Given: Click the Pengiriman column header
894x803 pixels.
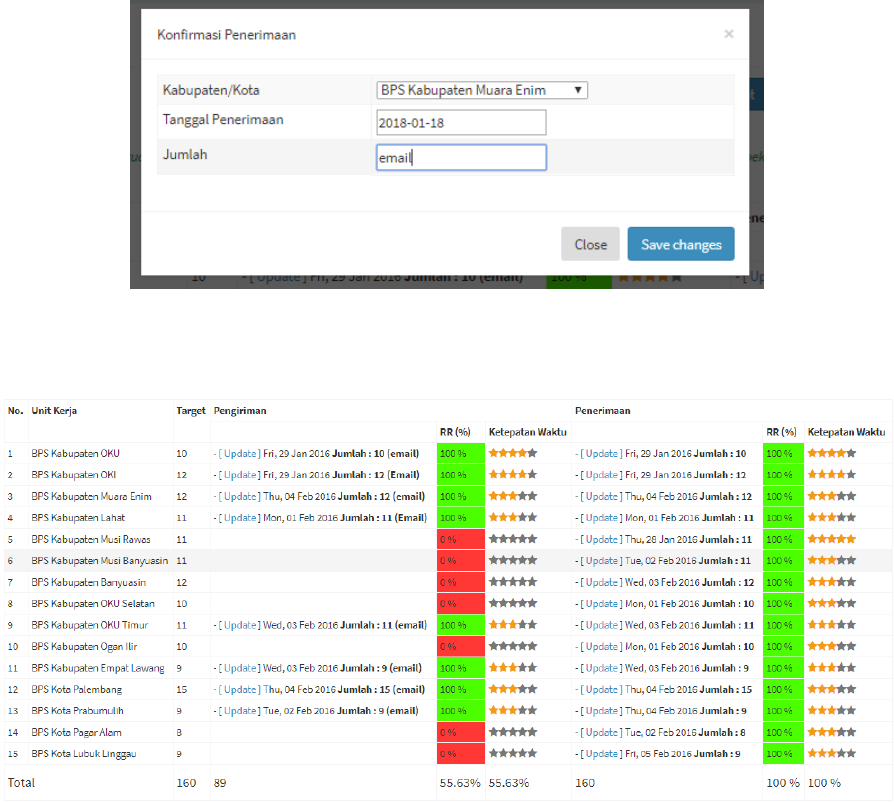Looking at the screenshot, I should tap(240, 411).
